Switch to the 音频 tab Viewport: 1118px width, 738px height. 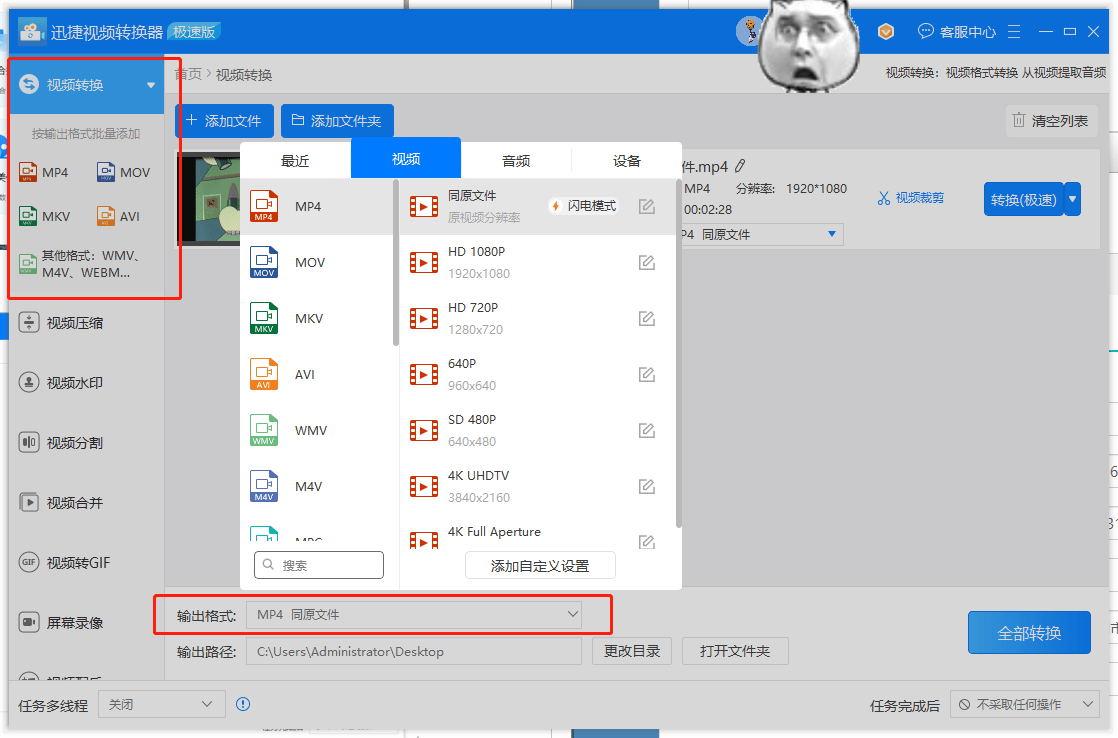point(516,160)
